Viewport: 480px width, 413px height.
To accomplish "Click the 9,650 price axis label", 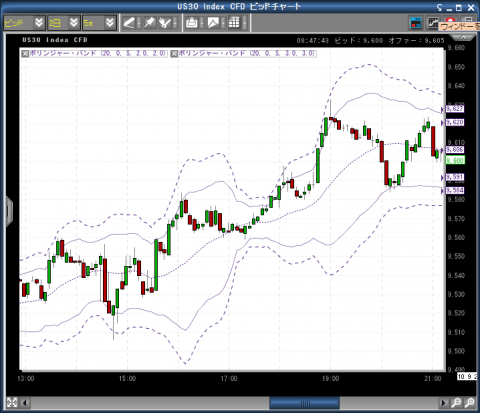I will 456,67.
